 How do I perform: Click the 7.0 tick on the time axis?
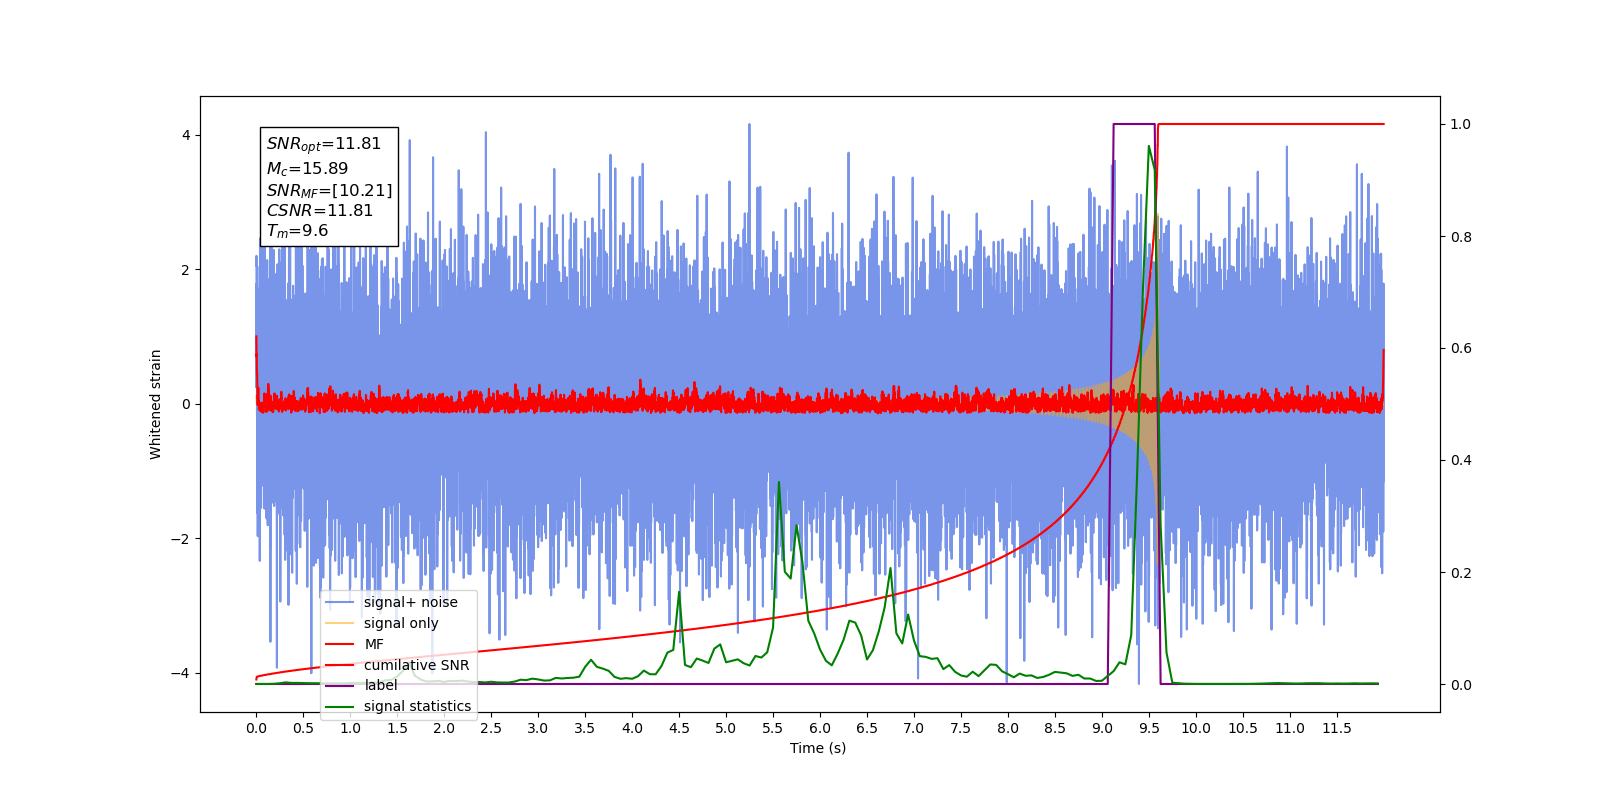(x=914, y=728)
